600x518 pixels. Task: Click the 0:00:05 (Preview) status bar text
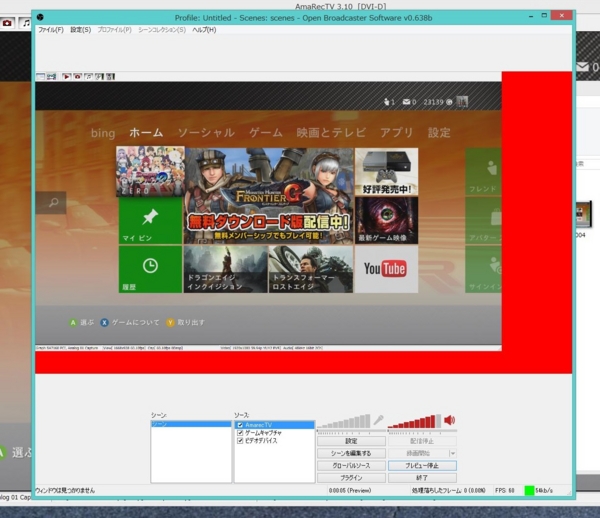point(350,490)
